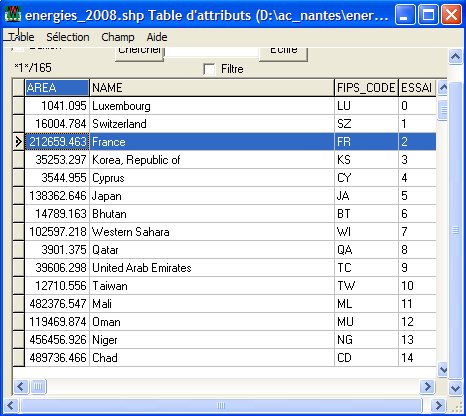Click the window's bottom scroll left arrow
The image size is (466, 416).
pyautogui.click(x=10, y=406)
